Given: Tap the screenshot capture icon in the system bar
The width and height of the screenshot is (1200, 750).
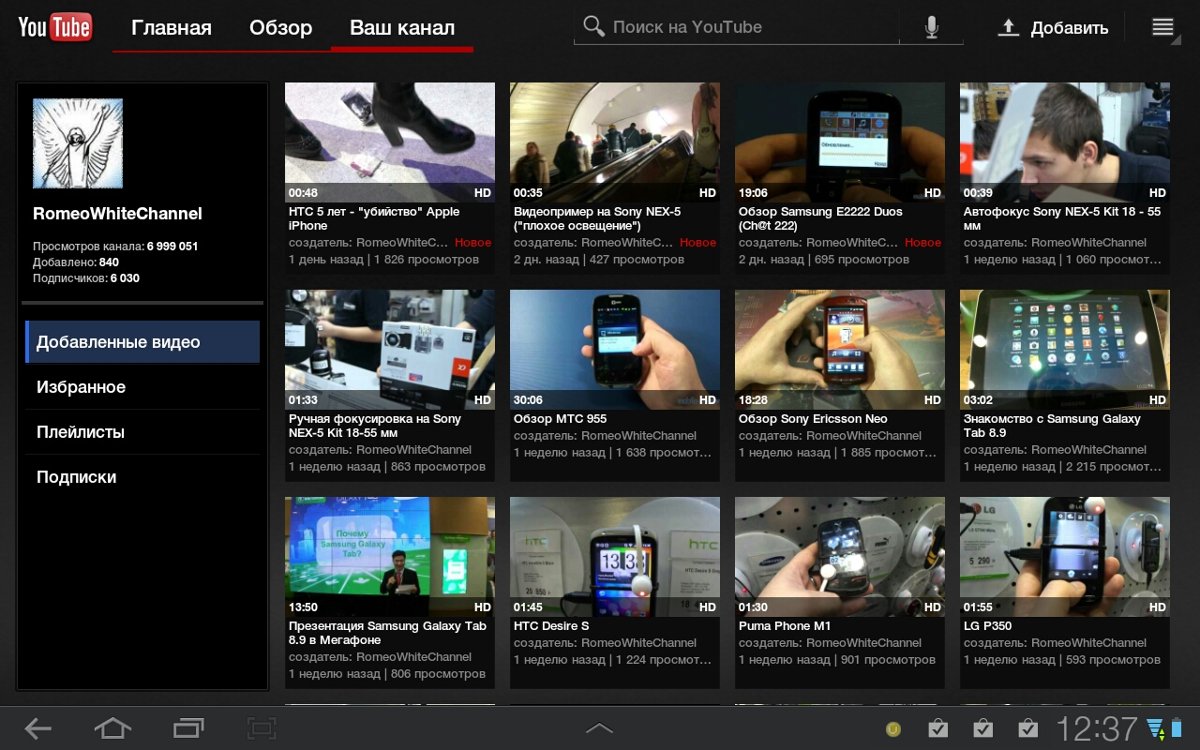Looking at the screenshot, I should click(261, 729).
